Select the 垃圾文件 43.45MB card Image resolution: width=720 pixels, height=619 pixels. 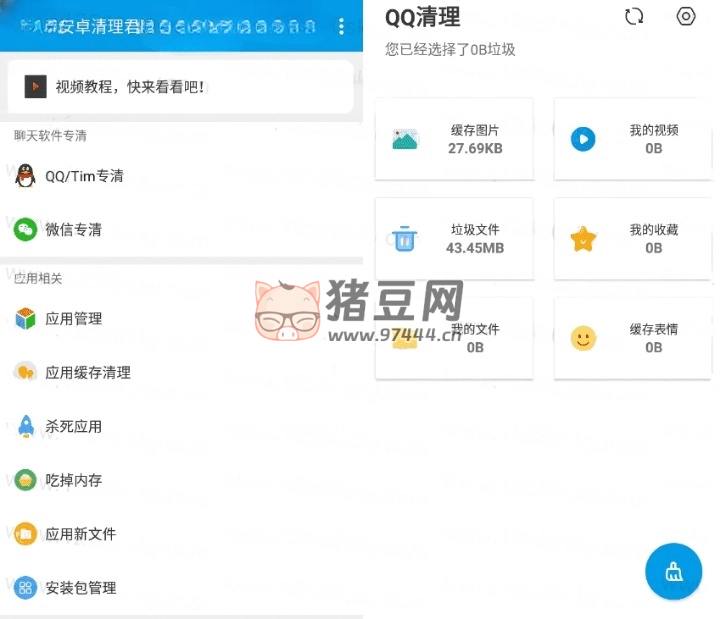coord(454,238)
